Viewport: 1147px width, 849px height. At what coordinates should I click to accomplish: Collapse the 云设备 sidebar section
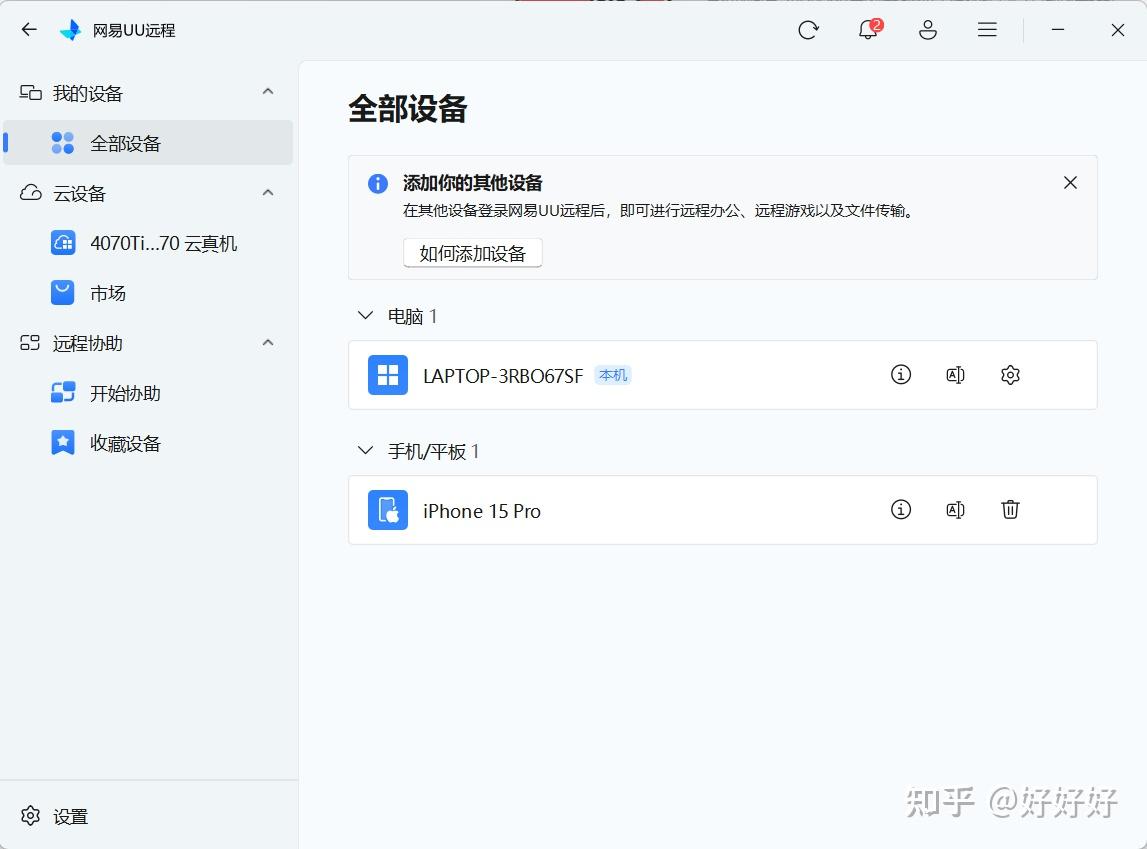(268, 193)
